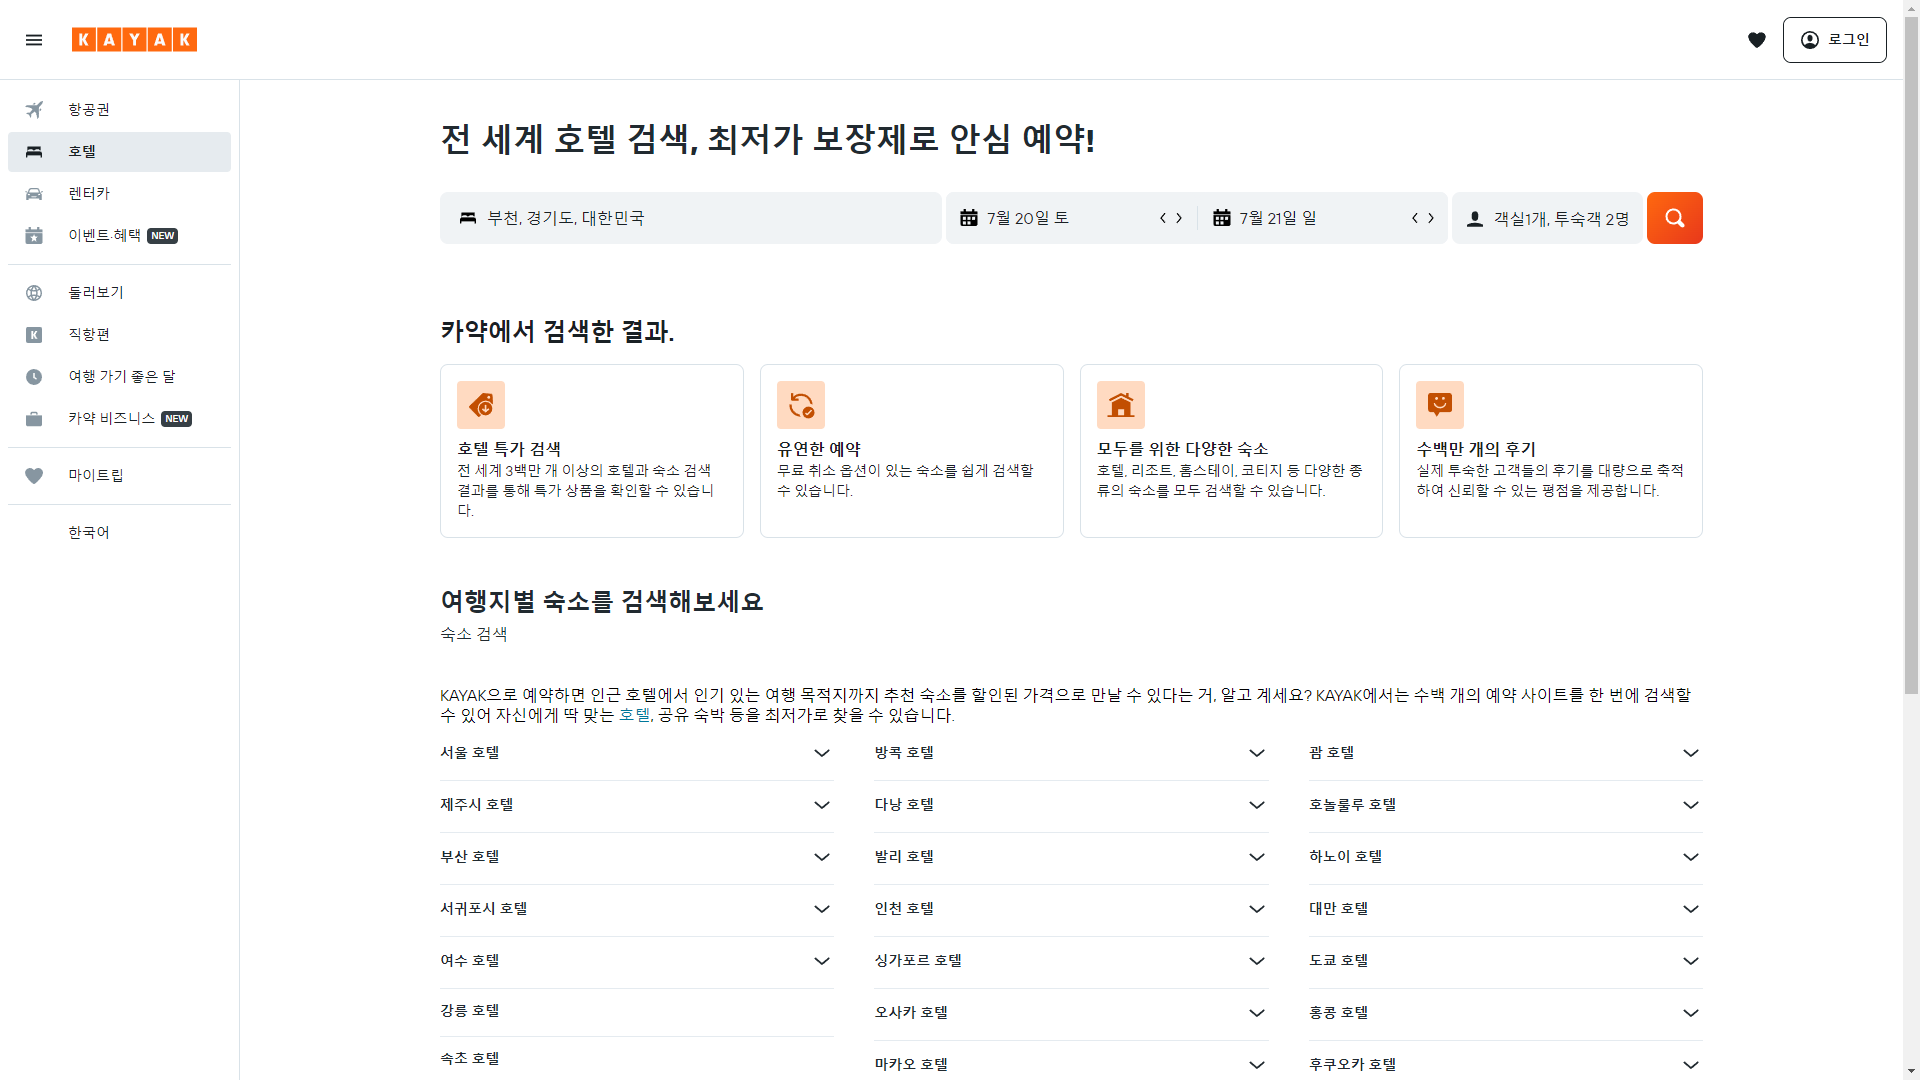Expand the 서울 호텔 section

(x=822, y=753)
